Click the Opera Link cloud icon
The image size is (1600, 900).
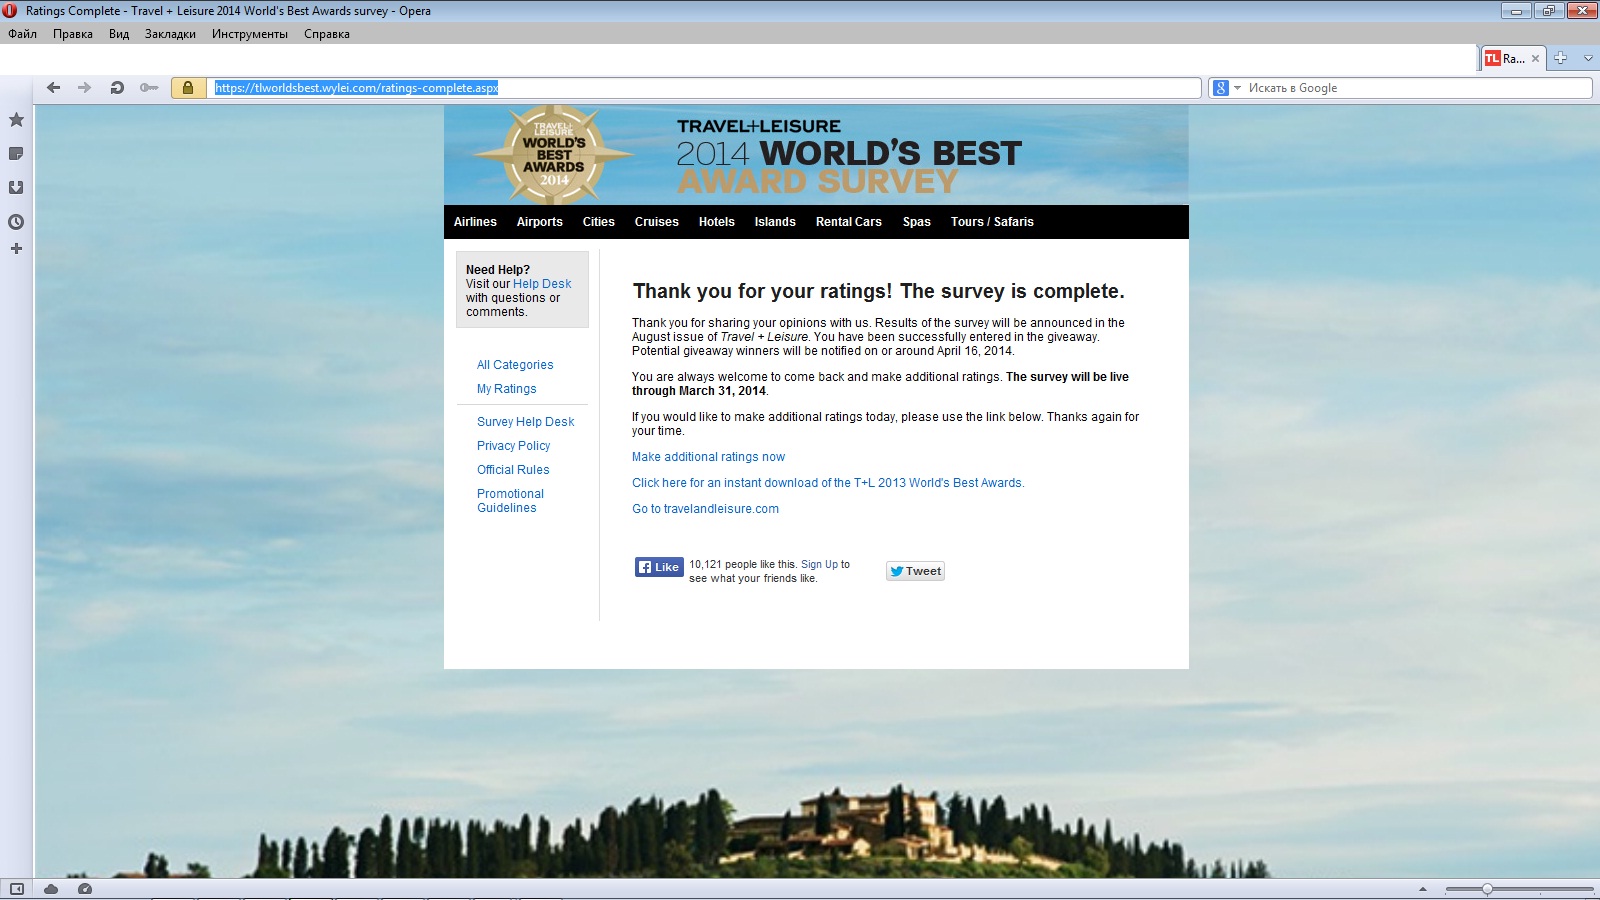pos(51,889)
